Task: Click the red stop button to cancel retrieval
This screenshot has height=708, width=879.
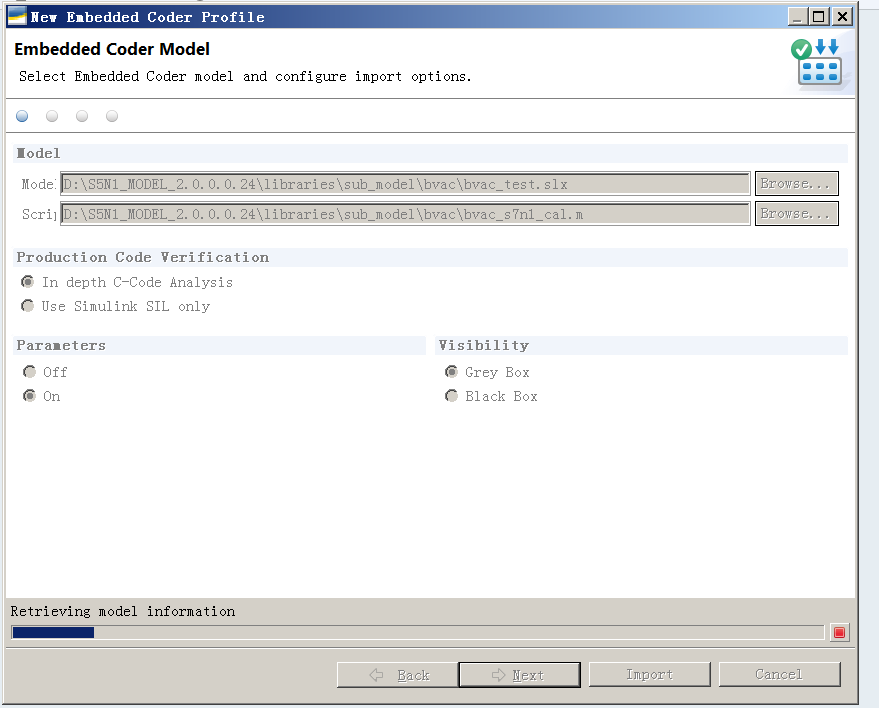Action: [839, 632]
